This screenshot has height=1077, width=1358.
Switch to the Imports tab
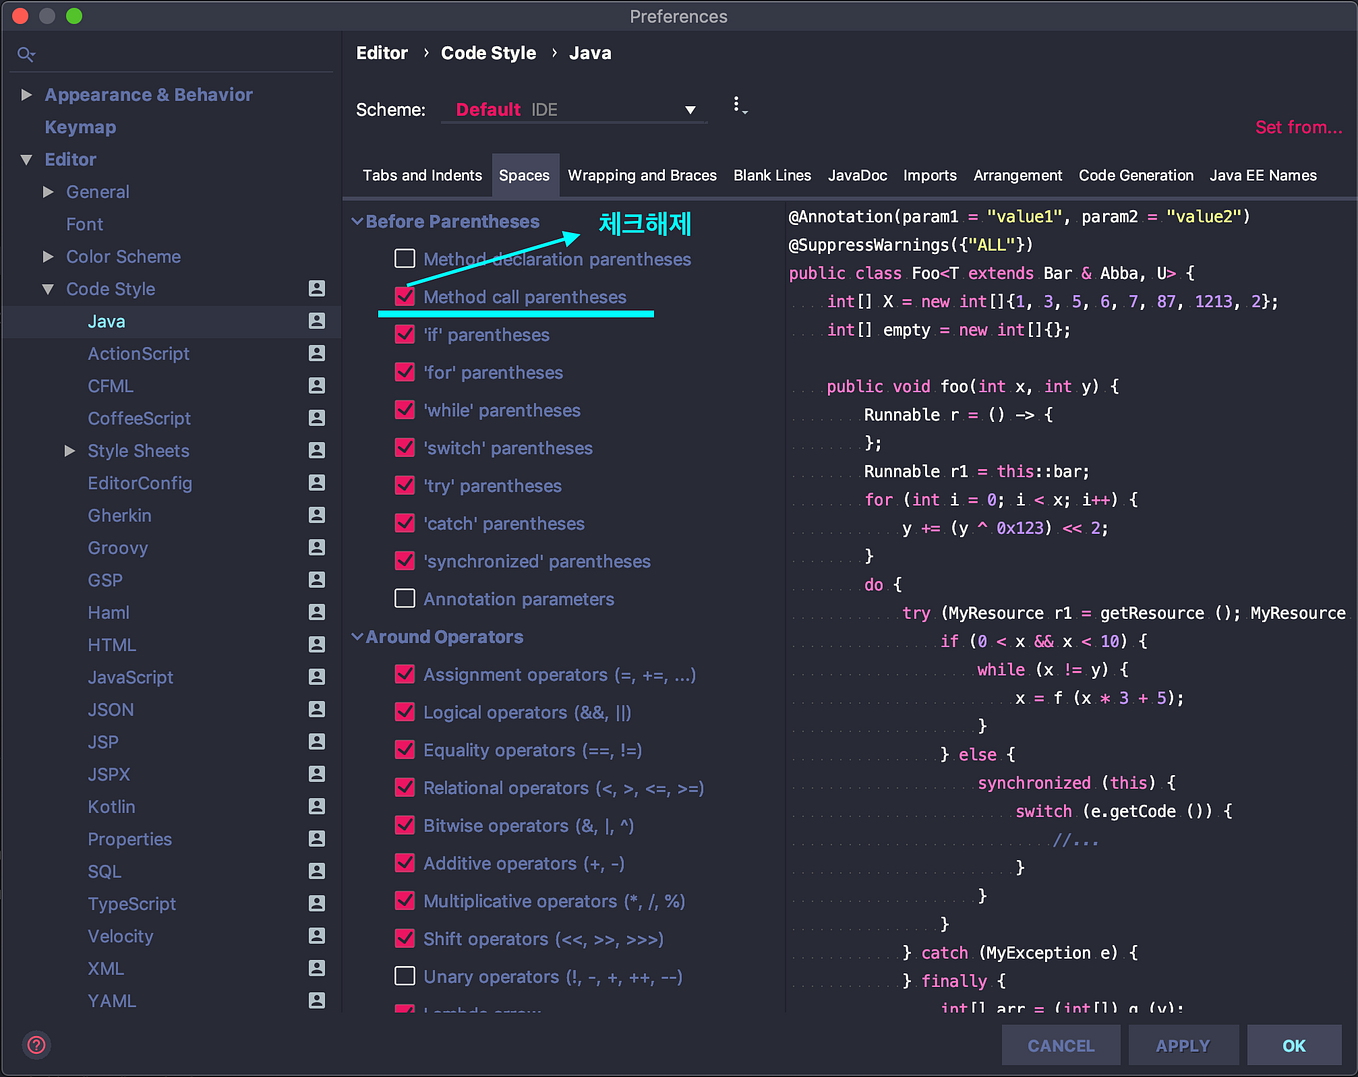(930, 175)
